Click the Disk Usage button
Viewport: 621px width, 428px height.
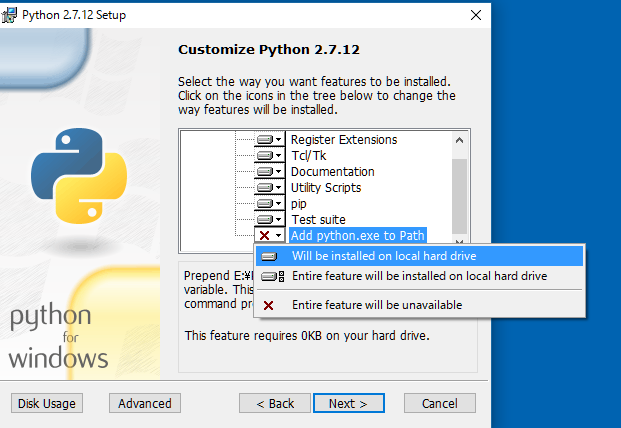[47, 403]
